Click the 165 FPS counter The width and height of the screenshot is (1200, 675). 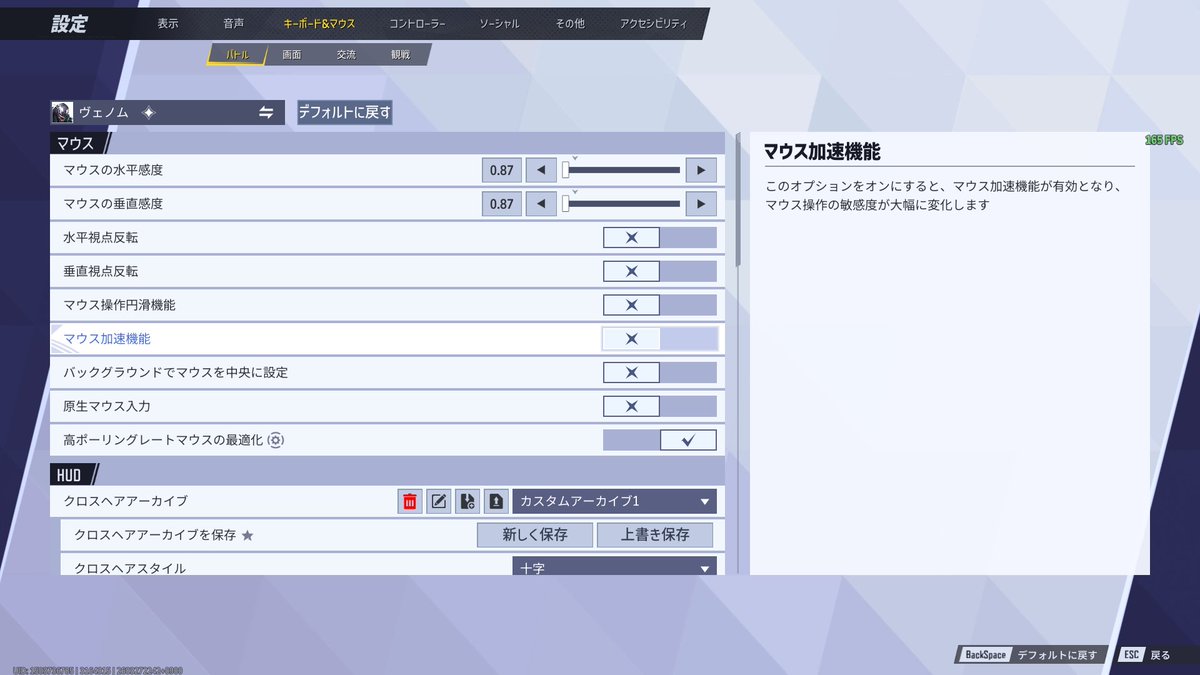coord(1164,141)
